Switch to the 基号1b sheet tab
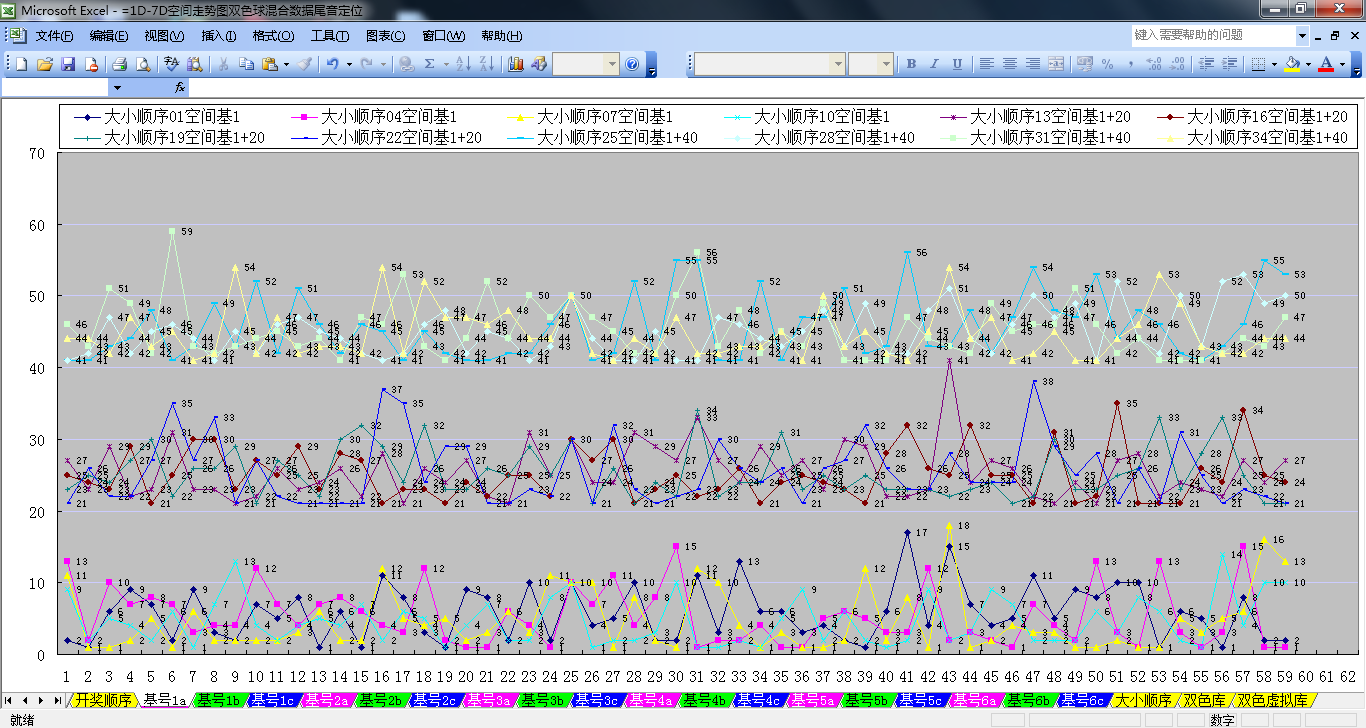Image resolution: width=1366 pixels, height=728 pixels. point(217,700)
